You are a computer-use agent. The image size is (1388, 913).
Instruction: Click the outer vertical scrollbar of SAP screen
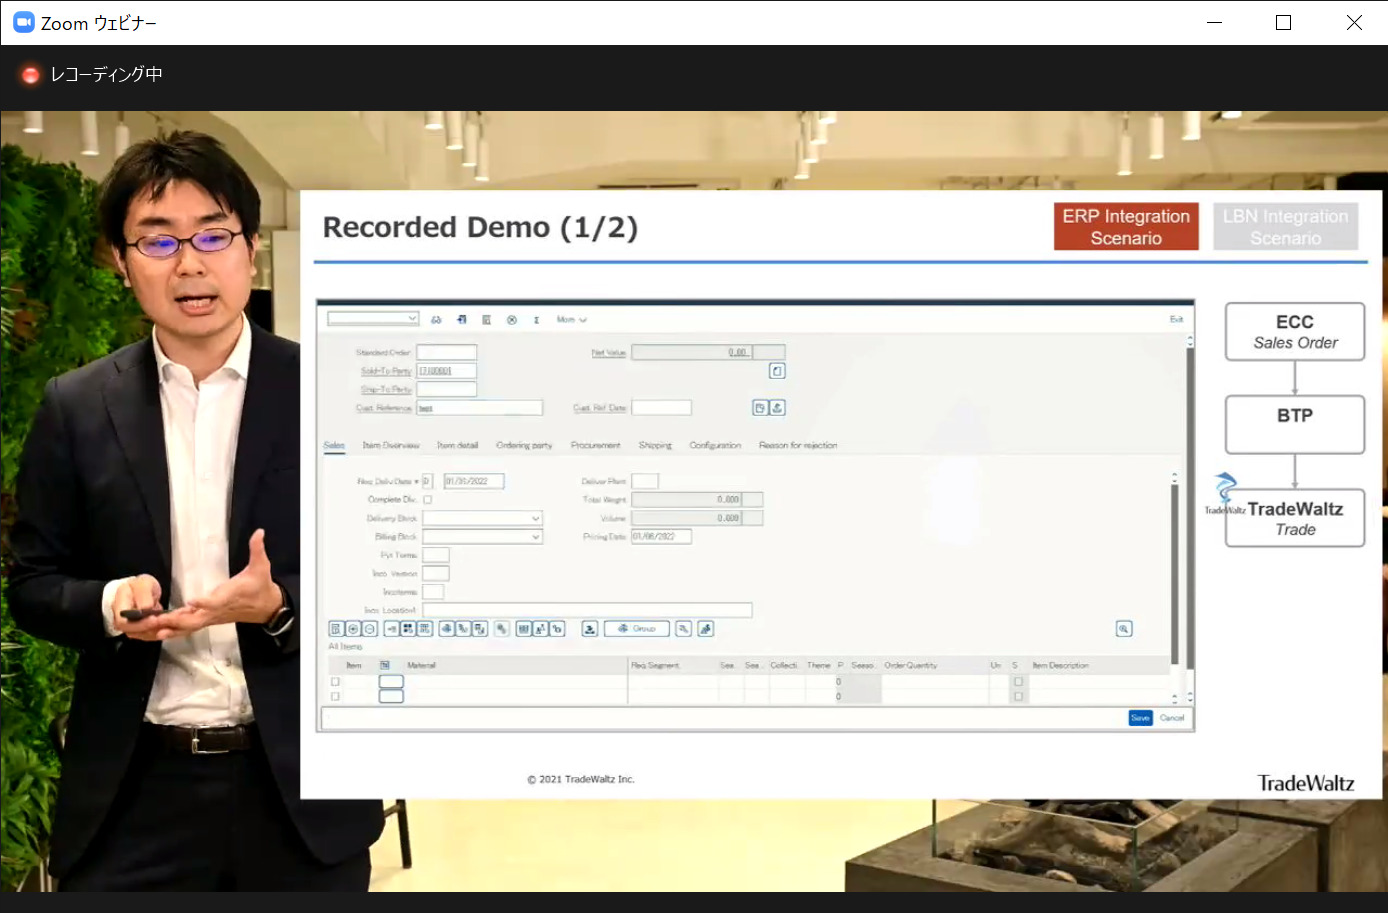click(1190, 510)
